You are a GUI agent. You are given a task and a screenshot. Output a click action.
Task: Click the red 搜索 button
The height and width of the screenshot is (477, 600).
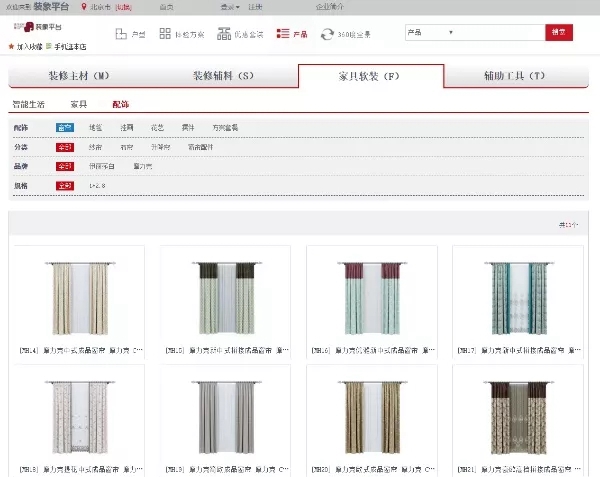(x=559, y=33)
